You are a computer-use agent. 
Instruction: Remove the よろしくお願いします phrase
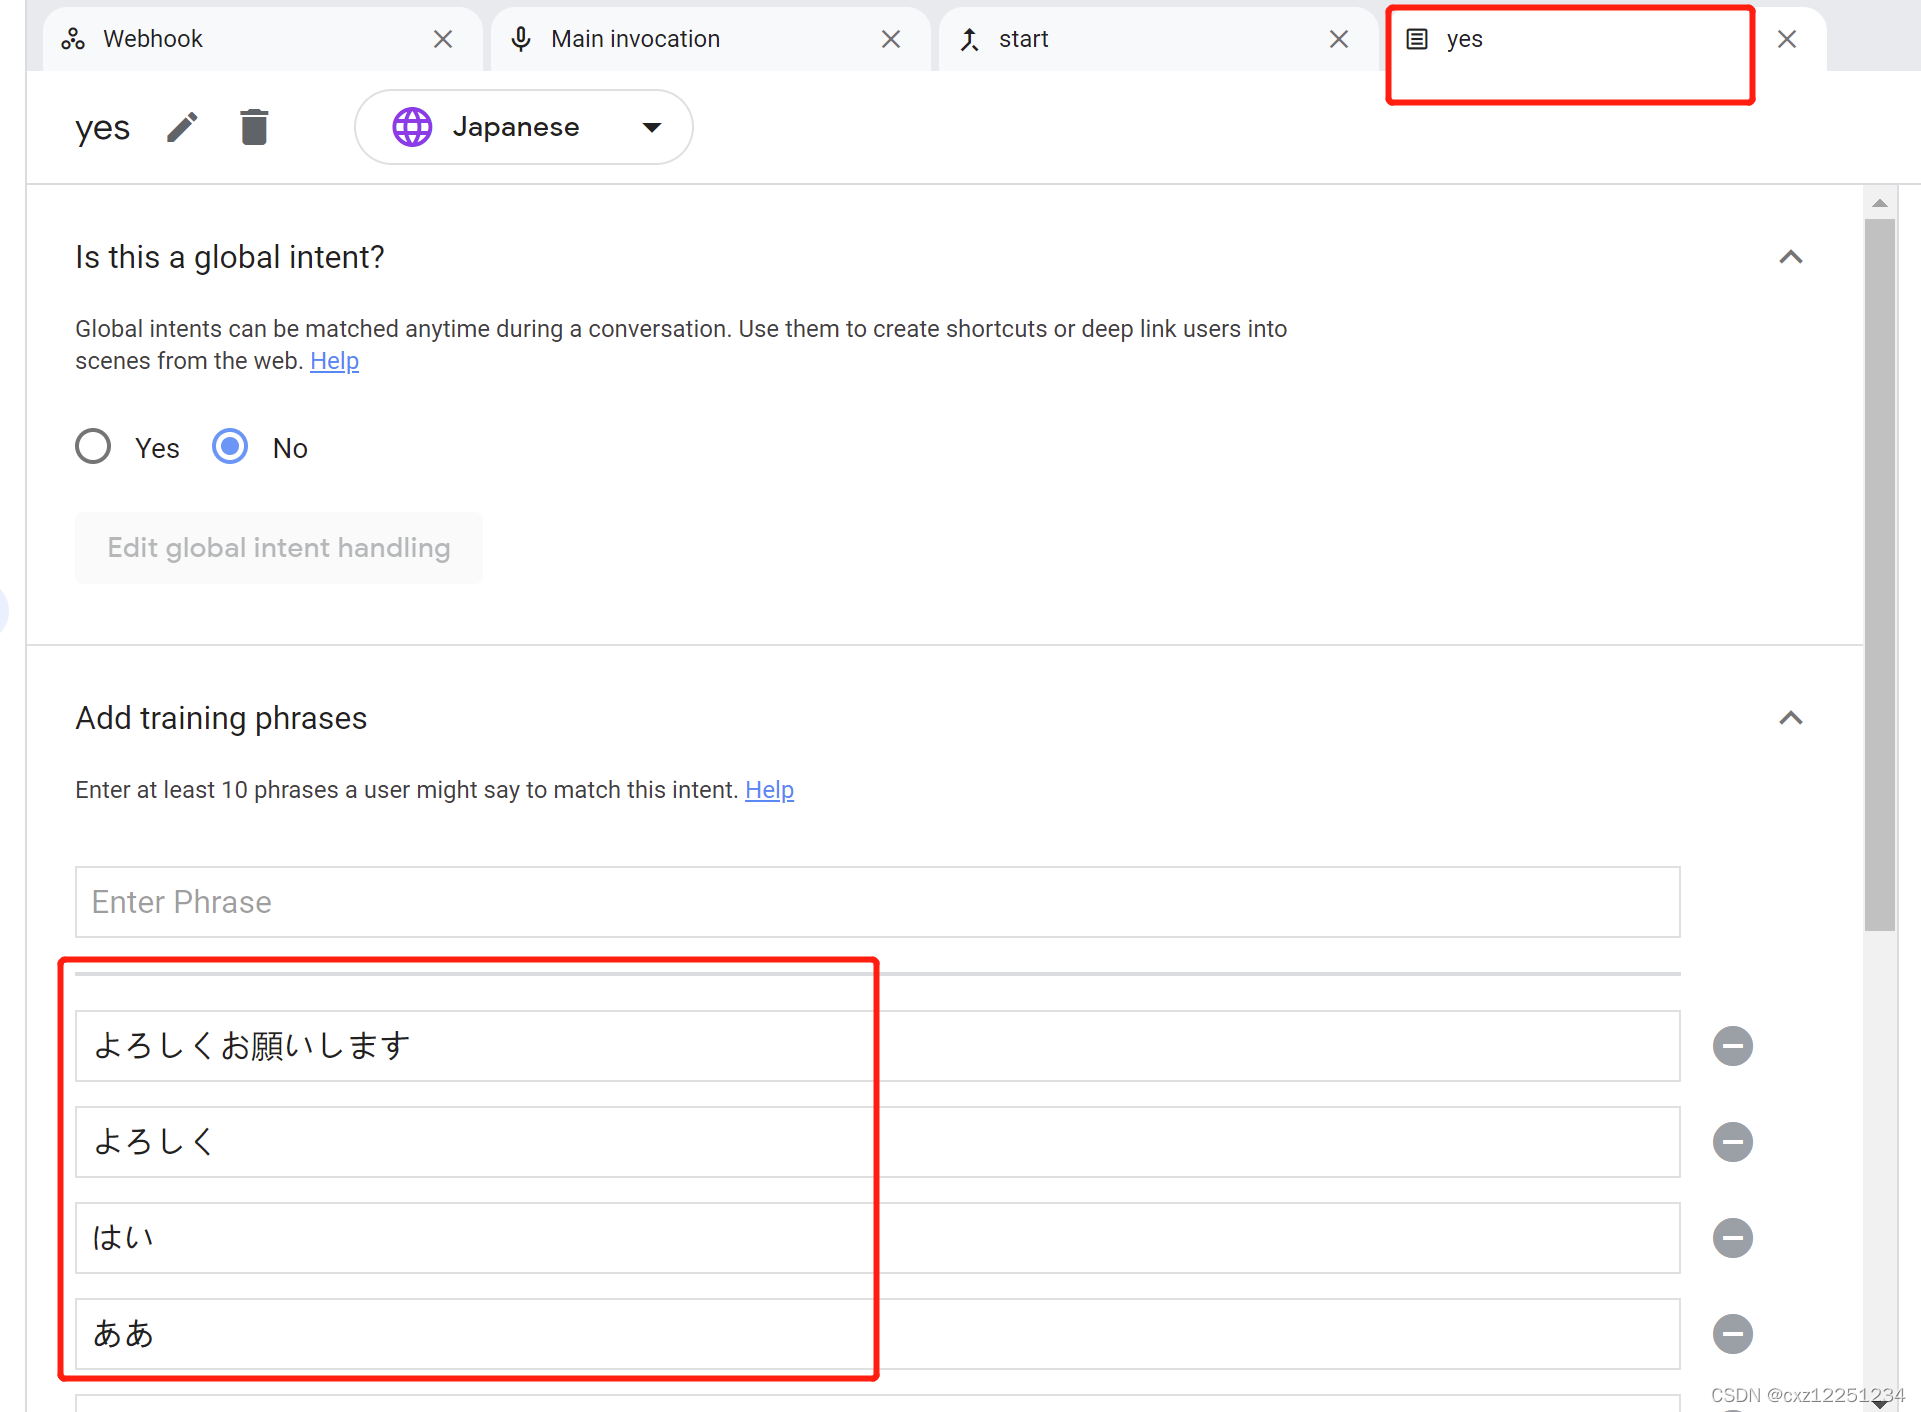pyautogui.click(x=1732, y=1046)
